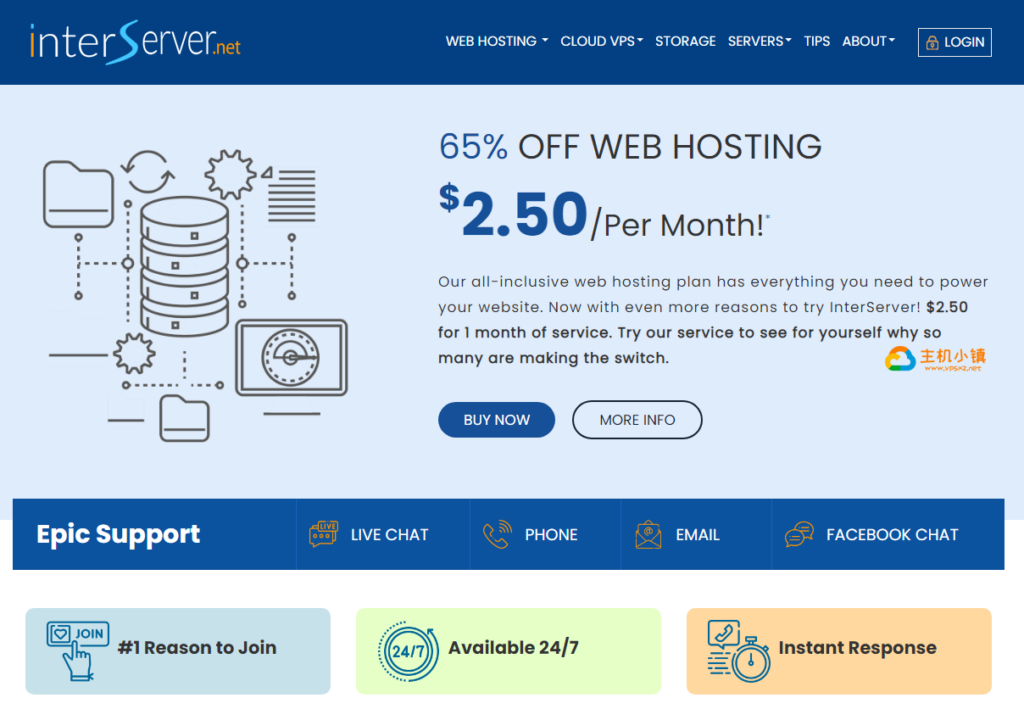Image resolution: width=1024 pixels, height=720 pixels.
Task: Click the Login button
Action: [955, 42]
